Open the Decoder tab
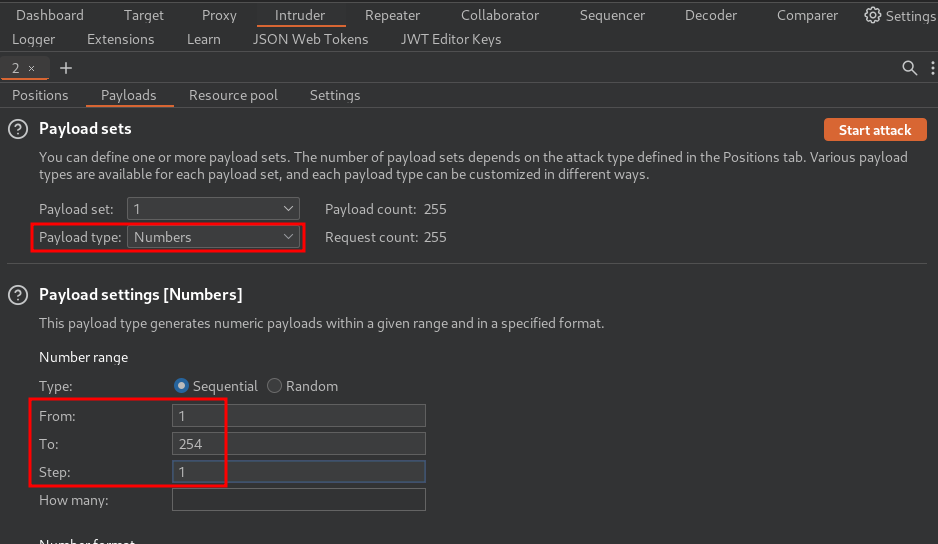938x544 pixels. (x=711, y=15)
